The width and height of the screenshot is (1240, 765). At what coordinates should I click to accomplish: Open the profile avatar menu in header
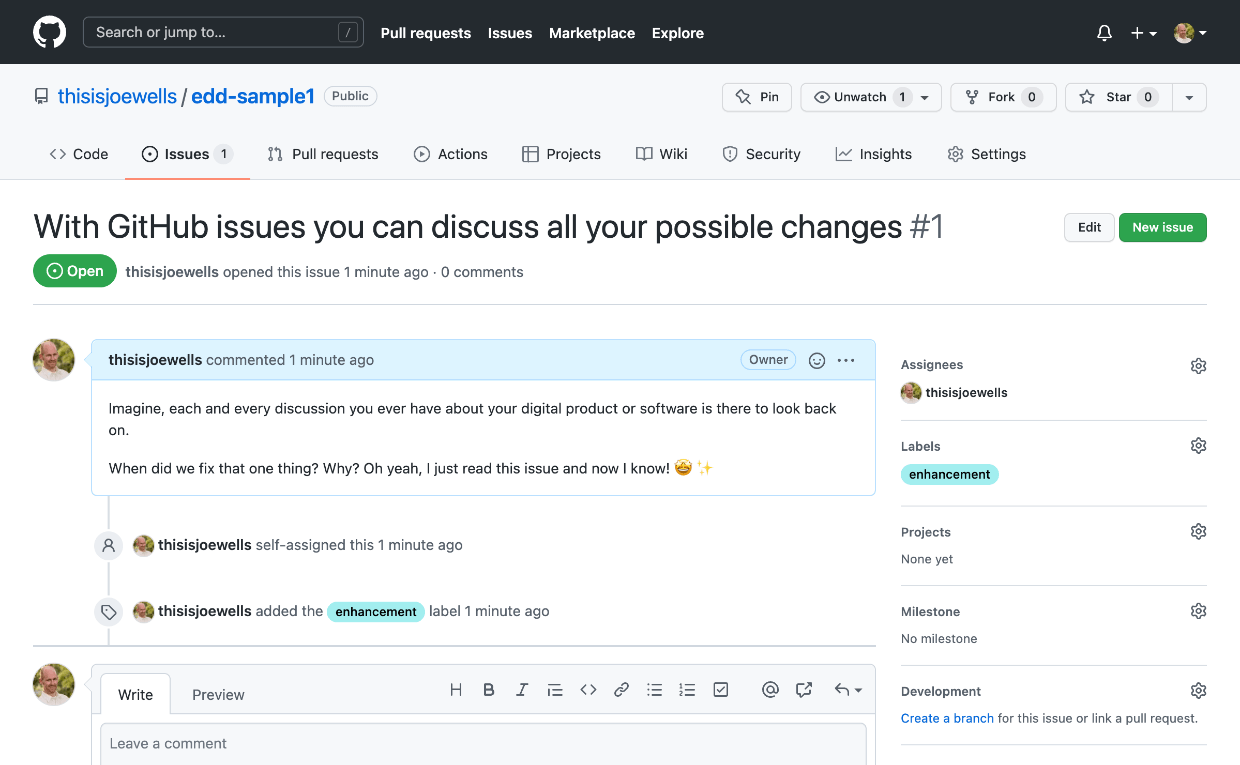[x=1190, y=33]
